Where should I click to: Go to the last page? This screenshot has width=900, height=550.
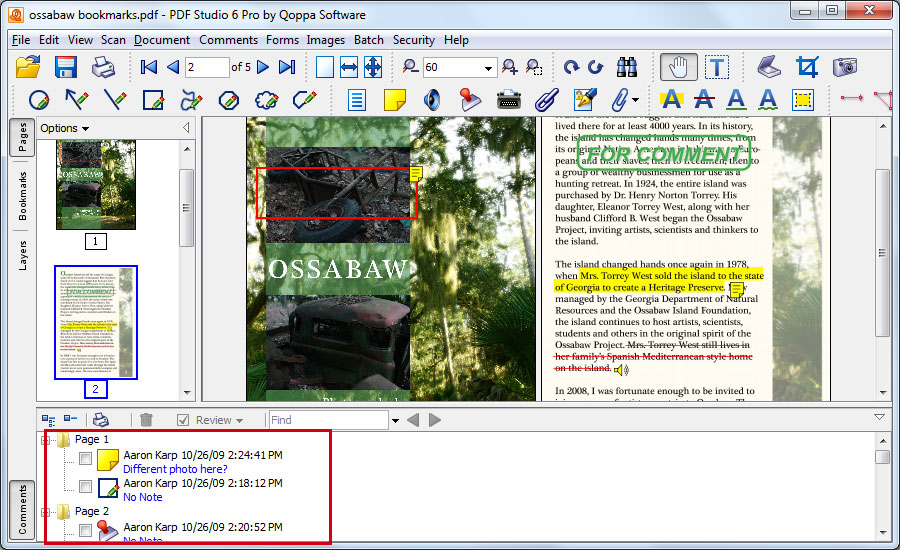pyautogui.click(x=287, y=67)
